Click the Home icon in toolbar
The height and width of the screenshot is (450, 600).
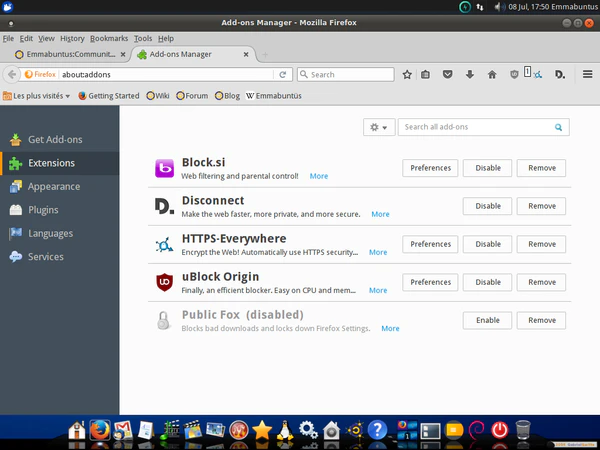(x=491, y=74)
